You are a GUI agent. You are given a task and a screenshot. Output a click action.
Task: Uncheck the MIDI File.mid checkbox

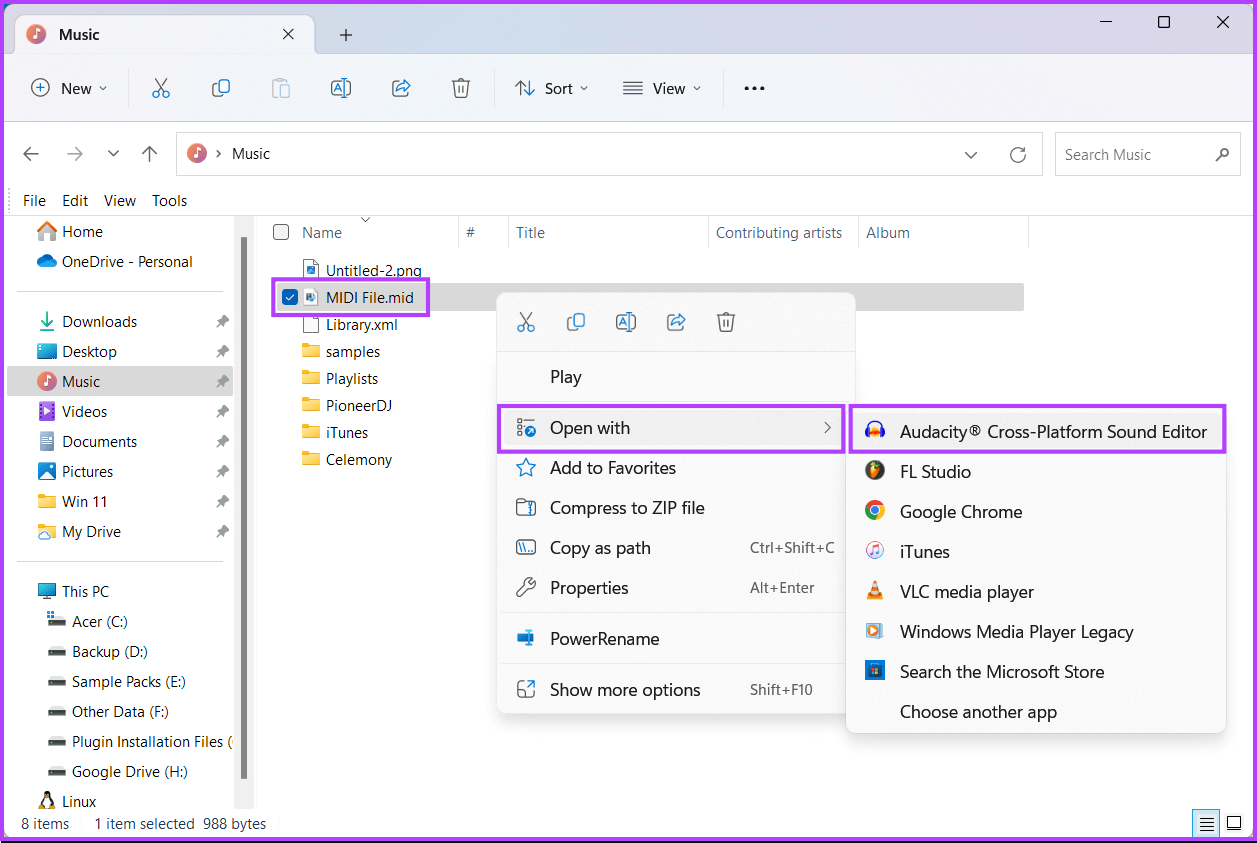tap(290, 297)
